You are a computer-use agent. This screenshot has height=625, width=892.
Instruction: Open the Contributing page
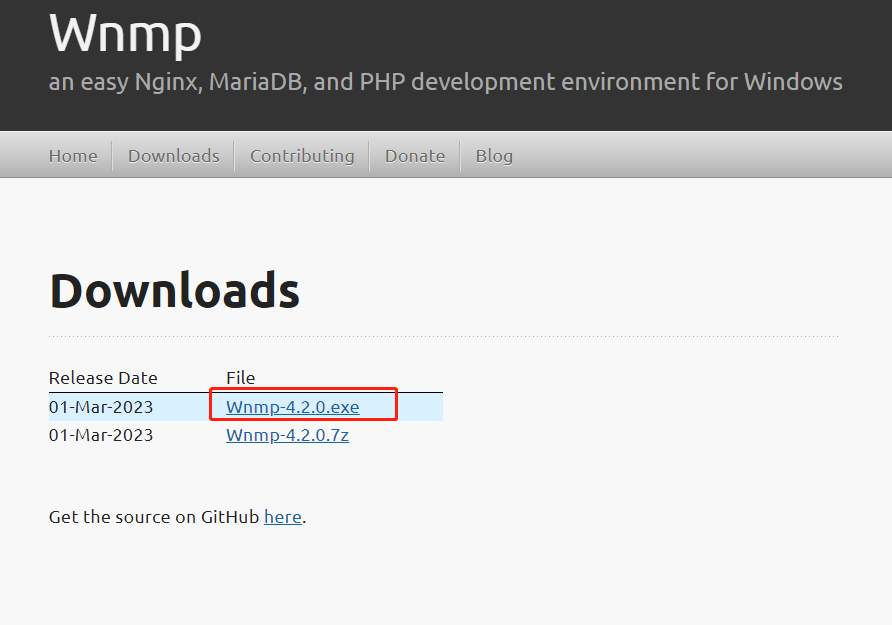[302, 156]
